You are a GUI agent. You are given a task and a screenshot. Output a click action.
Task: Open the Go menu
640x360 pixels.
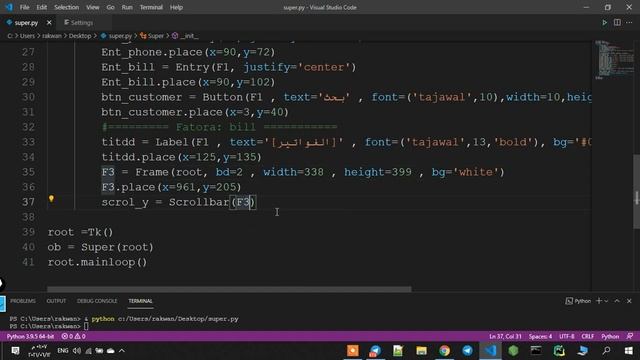tap(110, 7)
